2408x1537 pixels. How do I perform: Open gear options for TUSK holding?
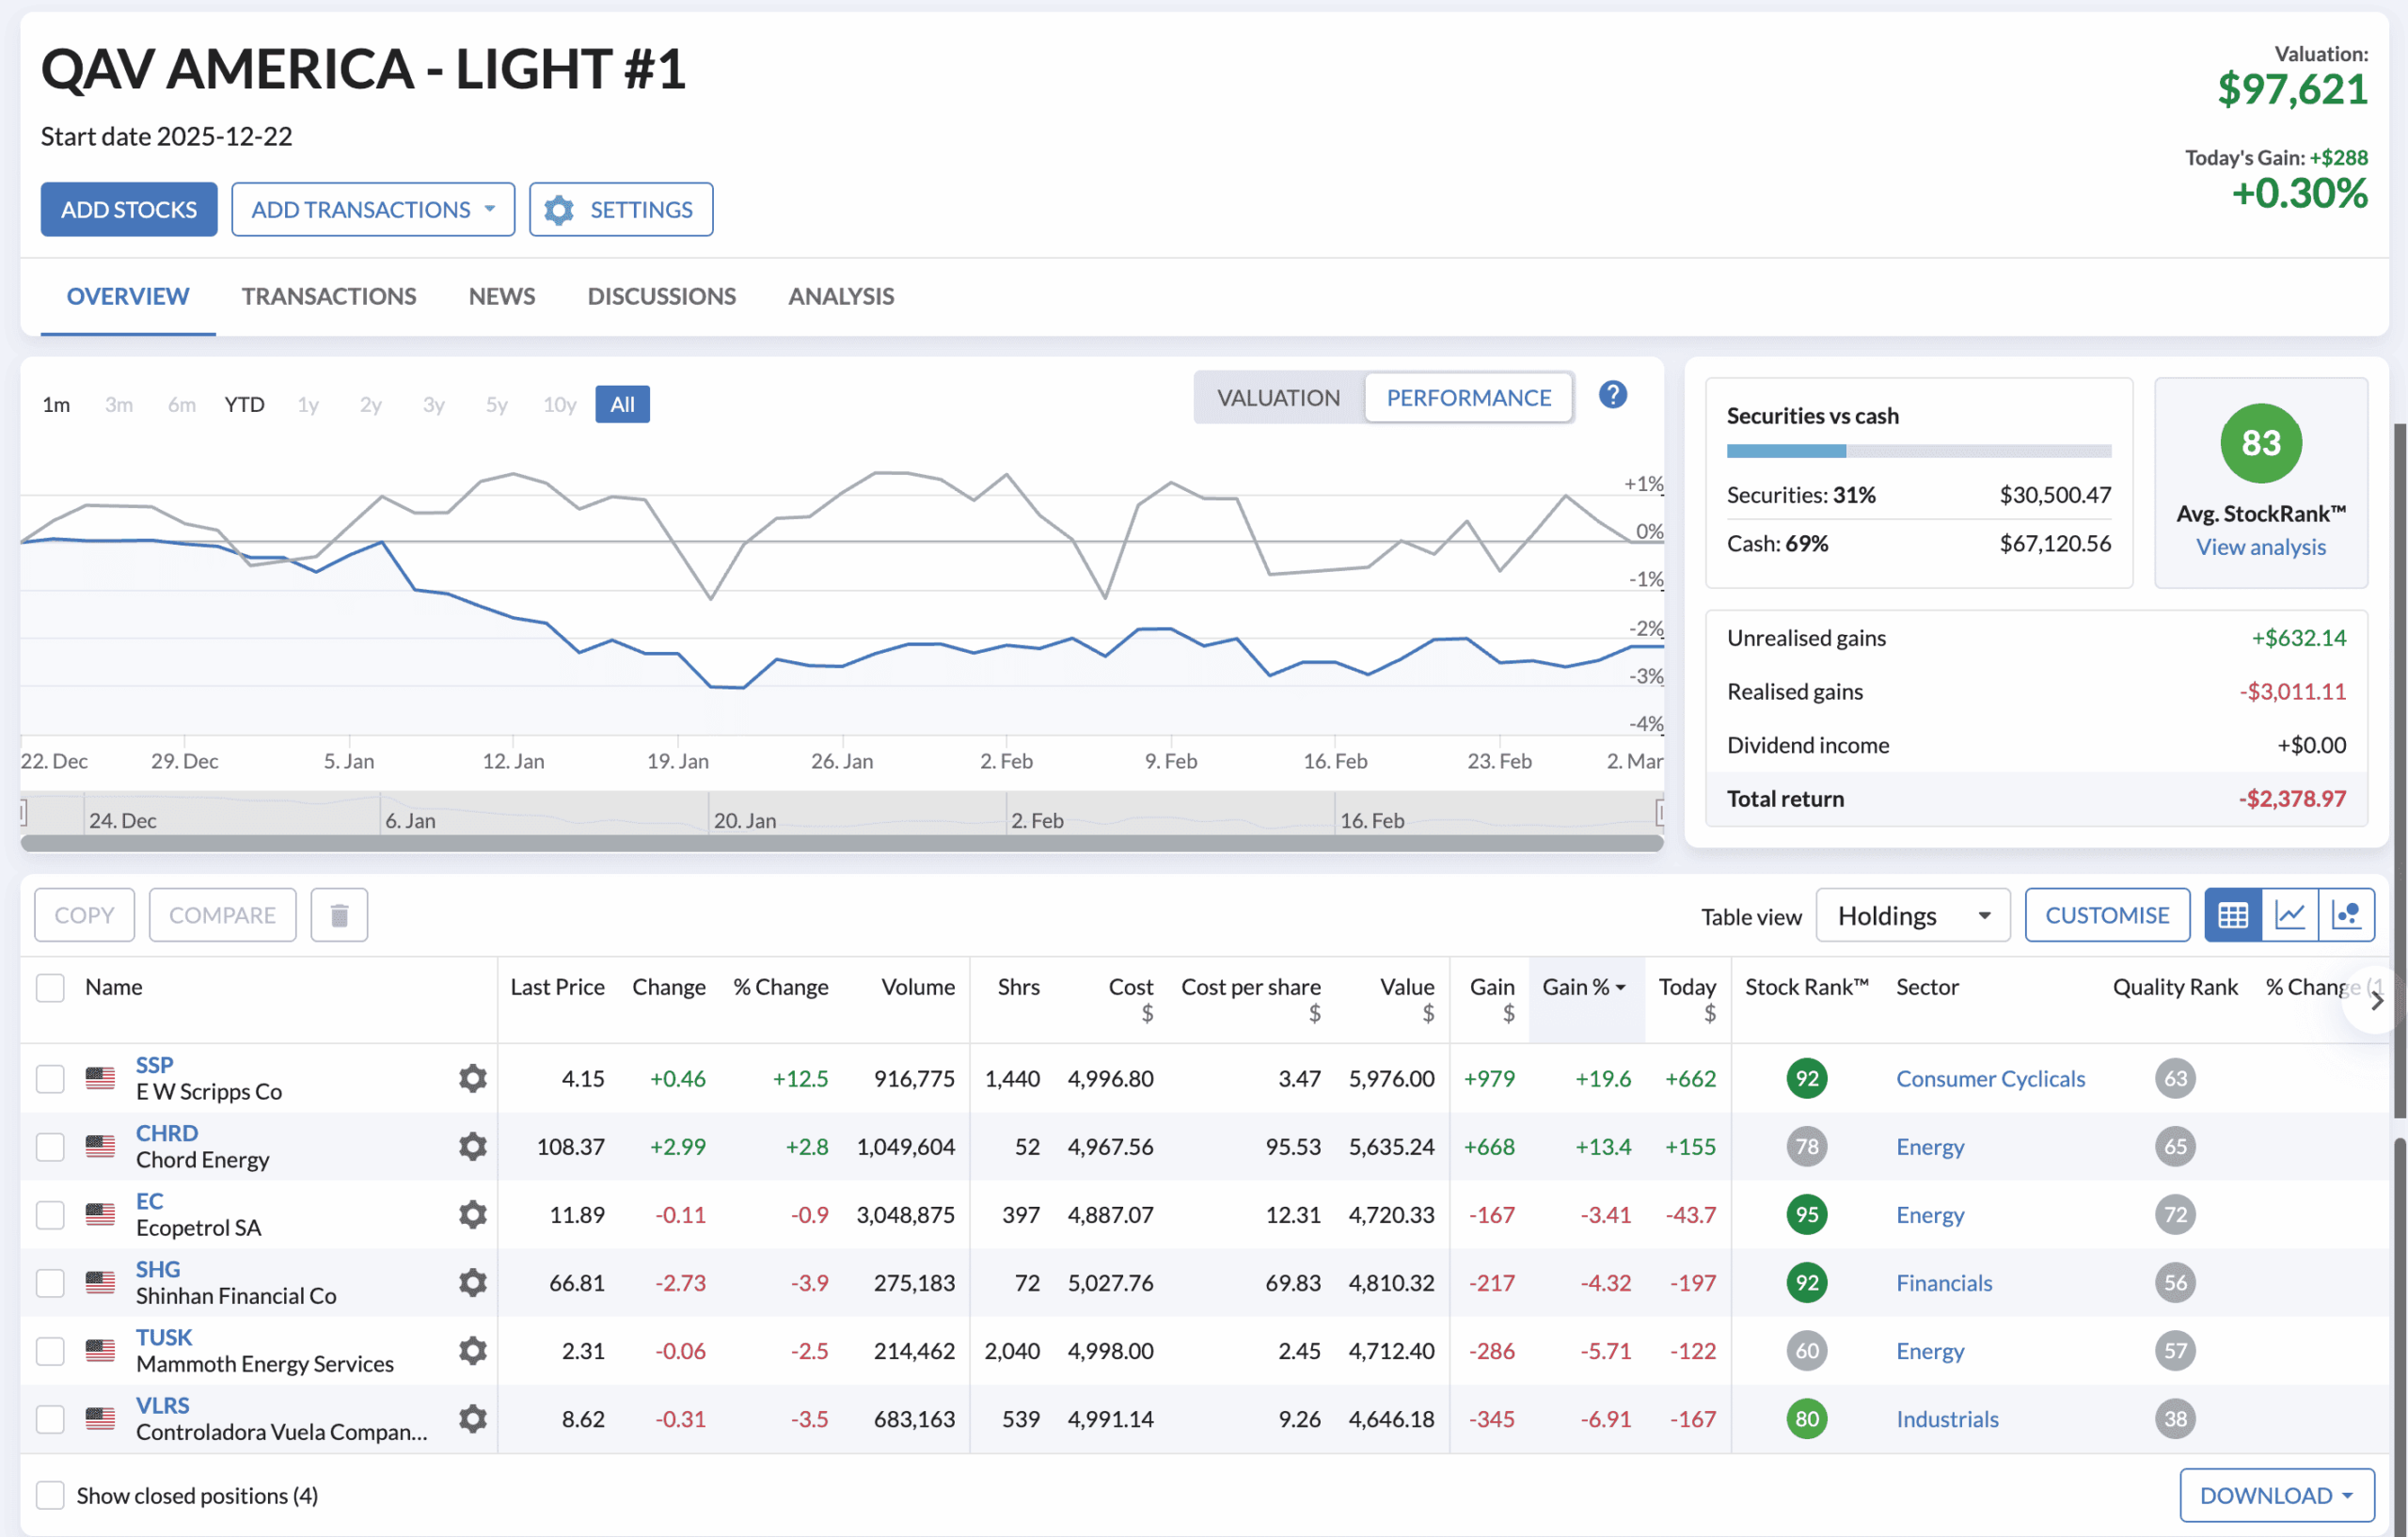[x=472, y=1350]
